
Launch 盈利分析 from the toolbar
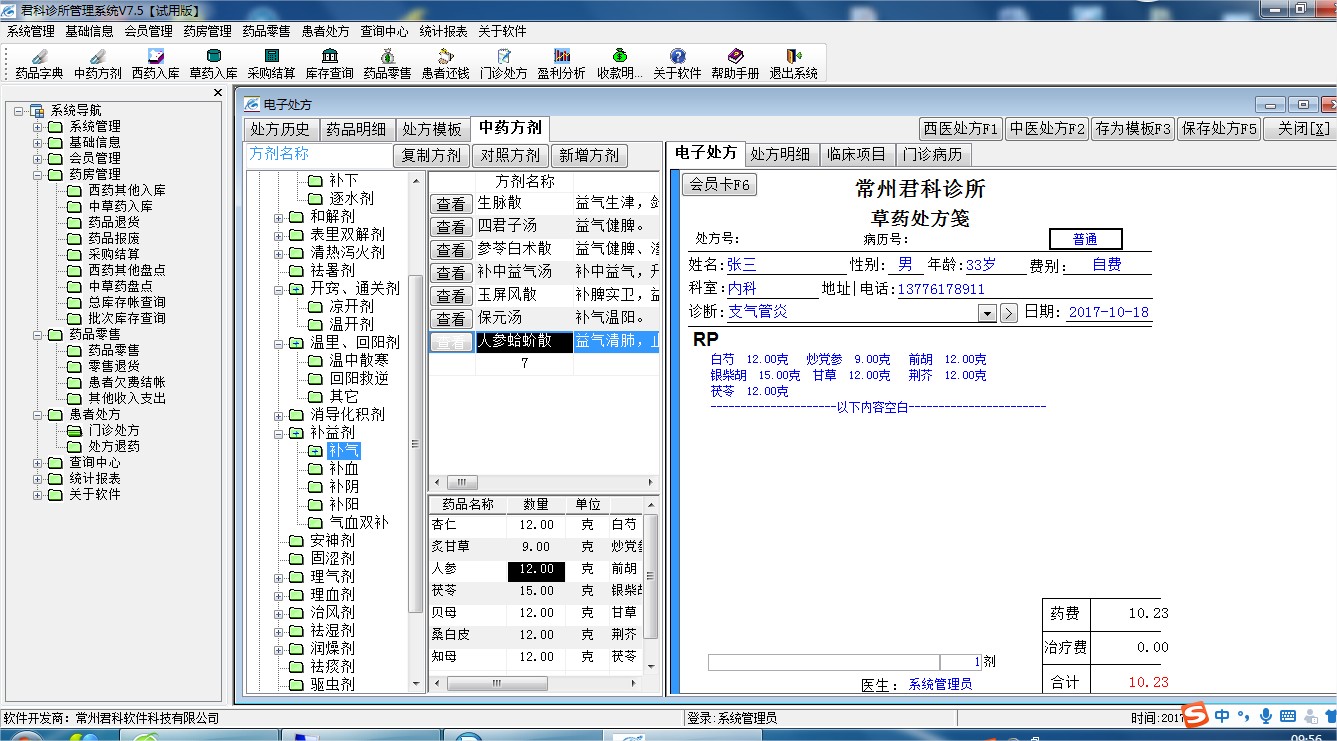561,63
